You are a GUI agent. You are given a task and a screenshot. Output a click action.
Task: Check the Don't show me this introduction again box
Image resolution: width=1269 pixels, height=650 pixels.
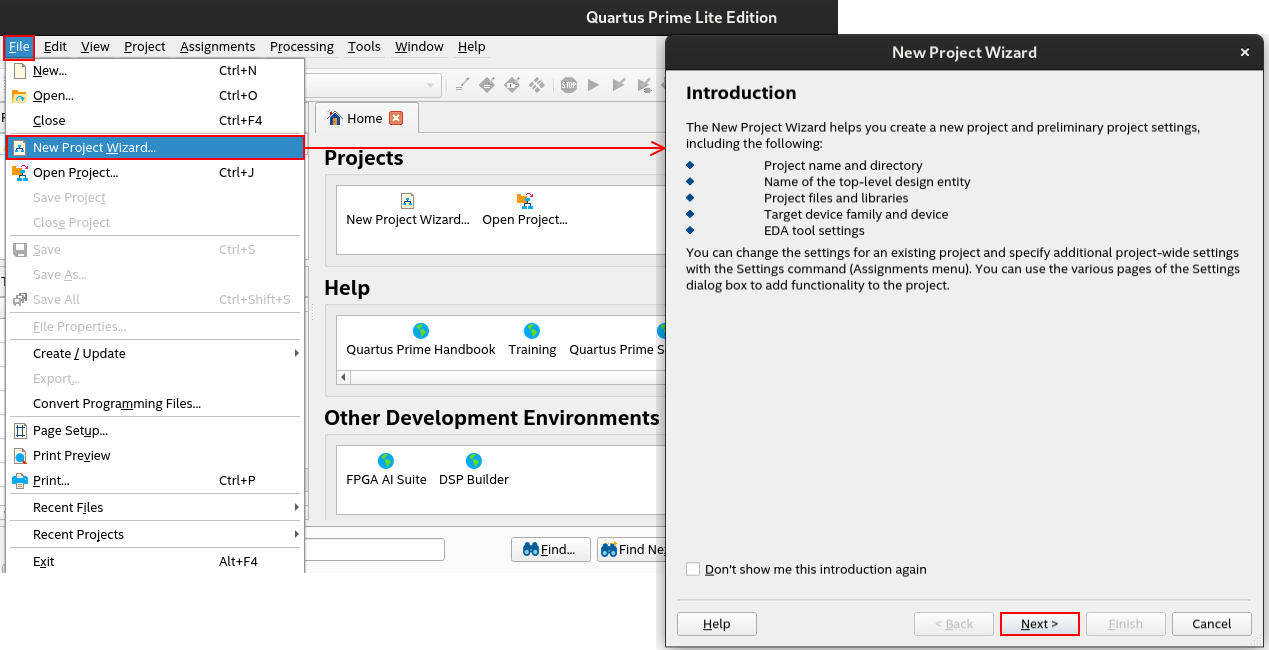pos(692,568)
